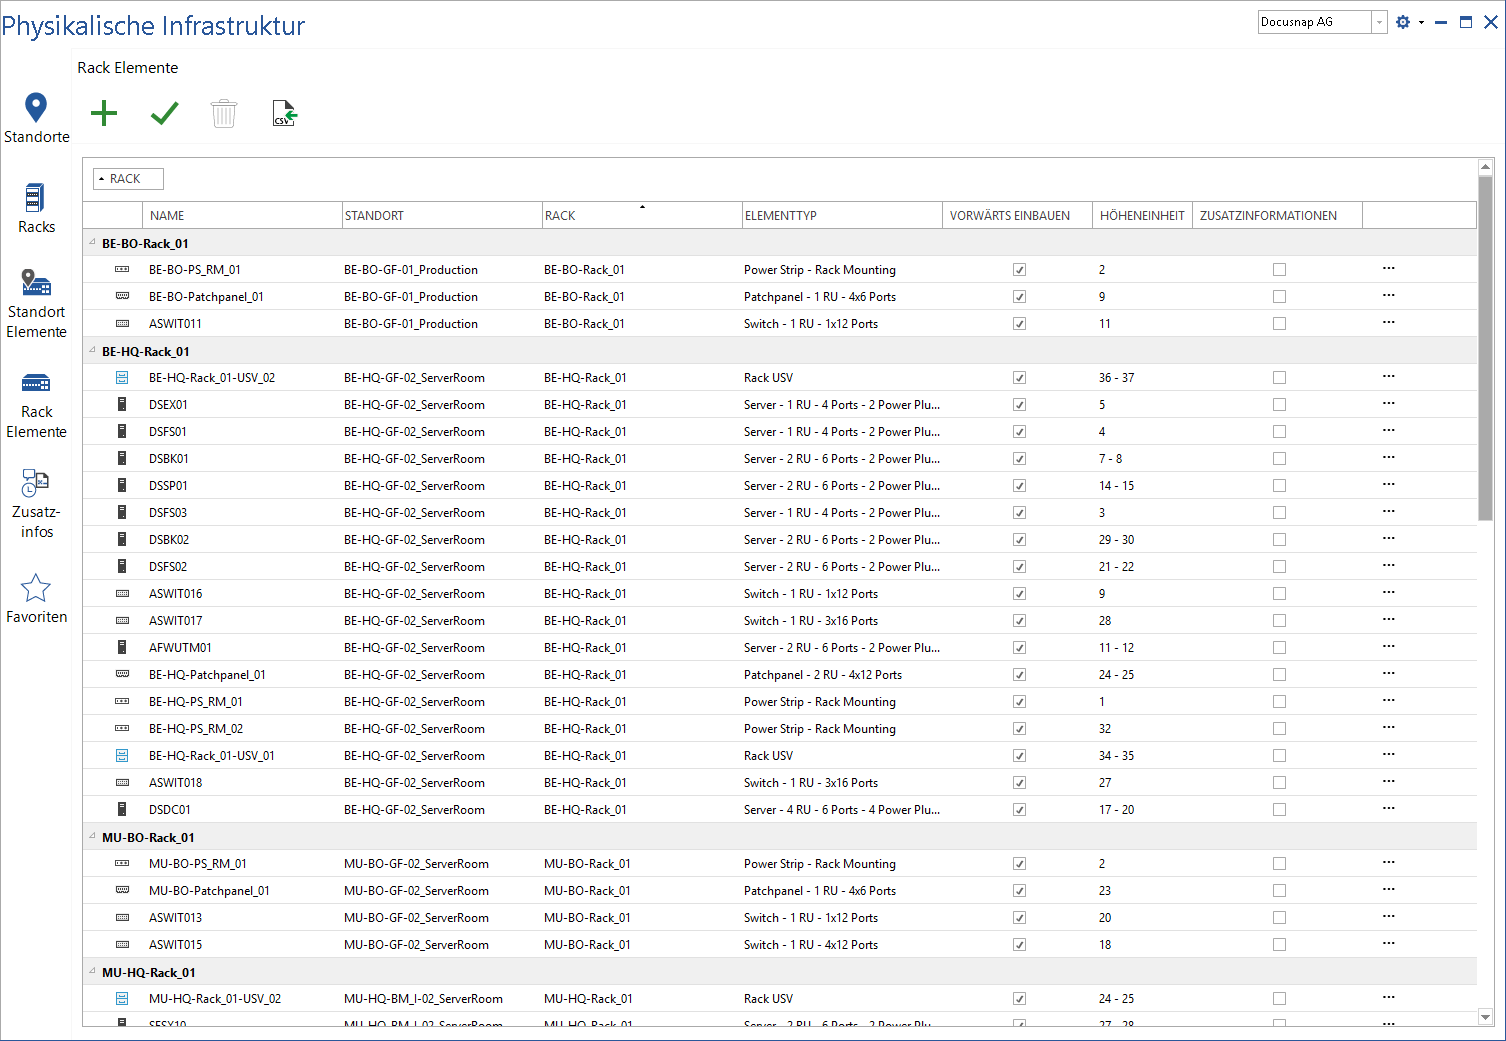Image resolution: width=1506 pixels, height=1041 pixels.
Task: Click USV icon of MU-HQ-Rack_01-USV_02
Action: pyautogui.click(x=122, y=998)
